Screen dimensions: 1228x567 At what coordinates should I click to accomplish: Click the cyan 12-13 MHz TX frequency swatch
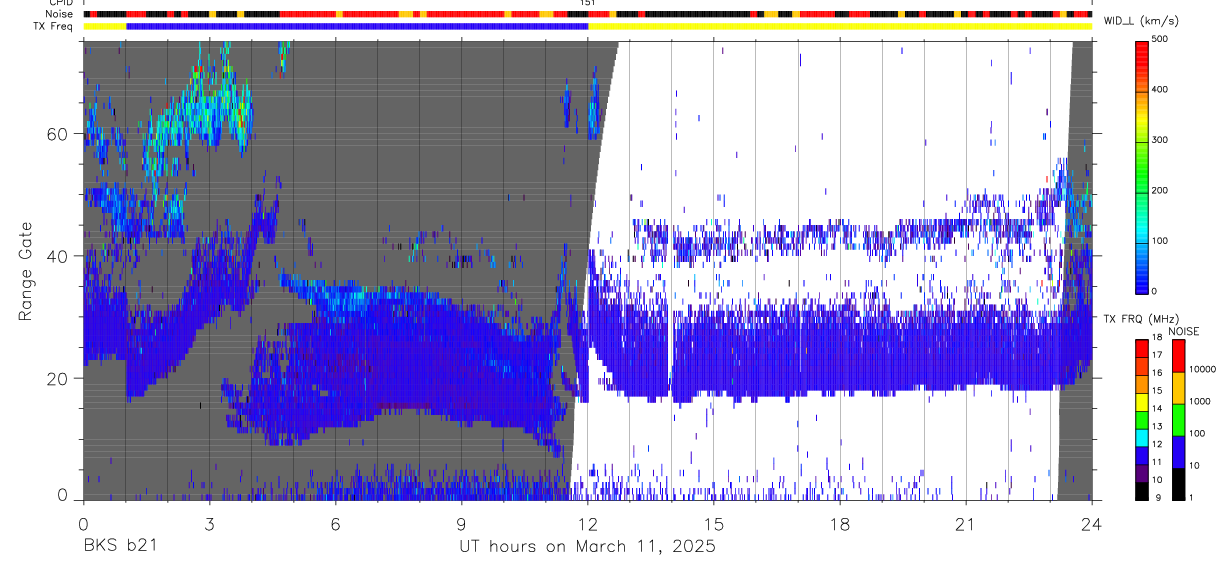[x=1141, y=437]
